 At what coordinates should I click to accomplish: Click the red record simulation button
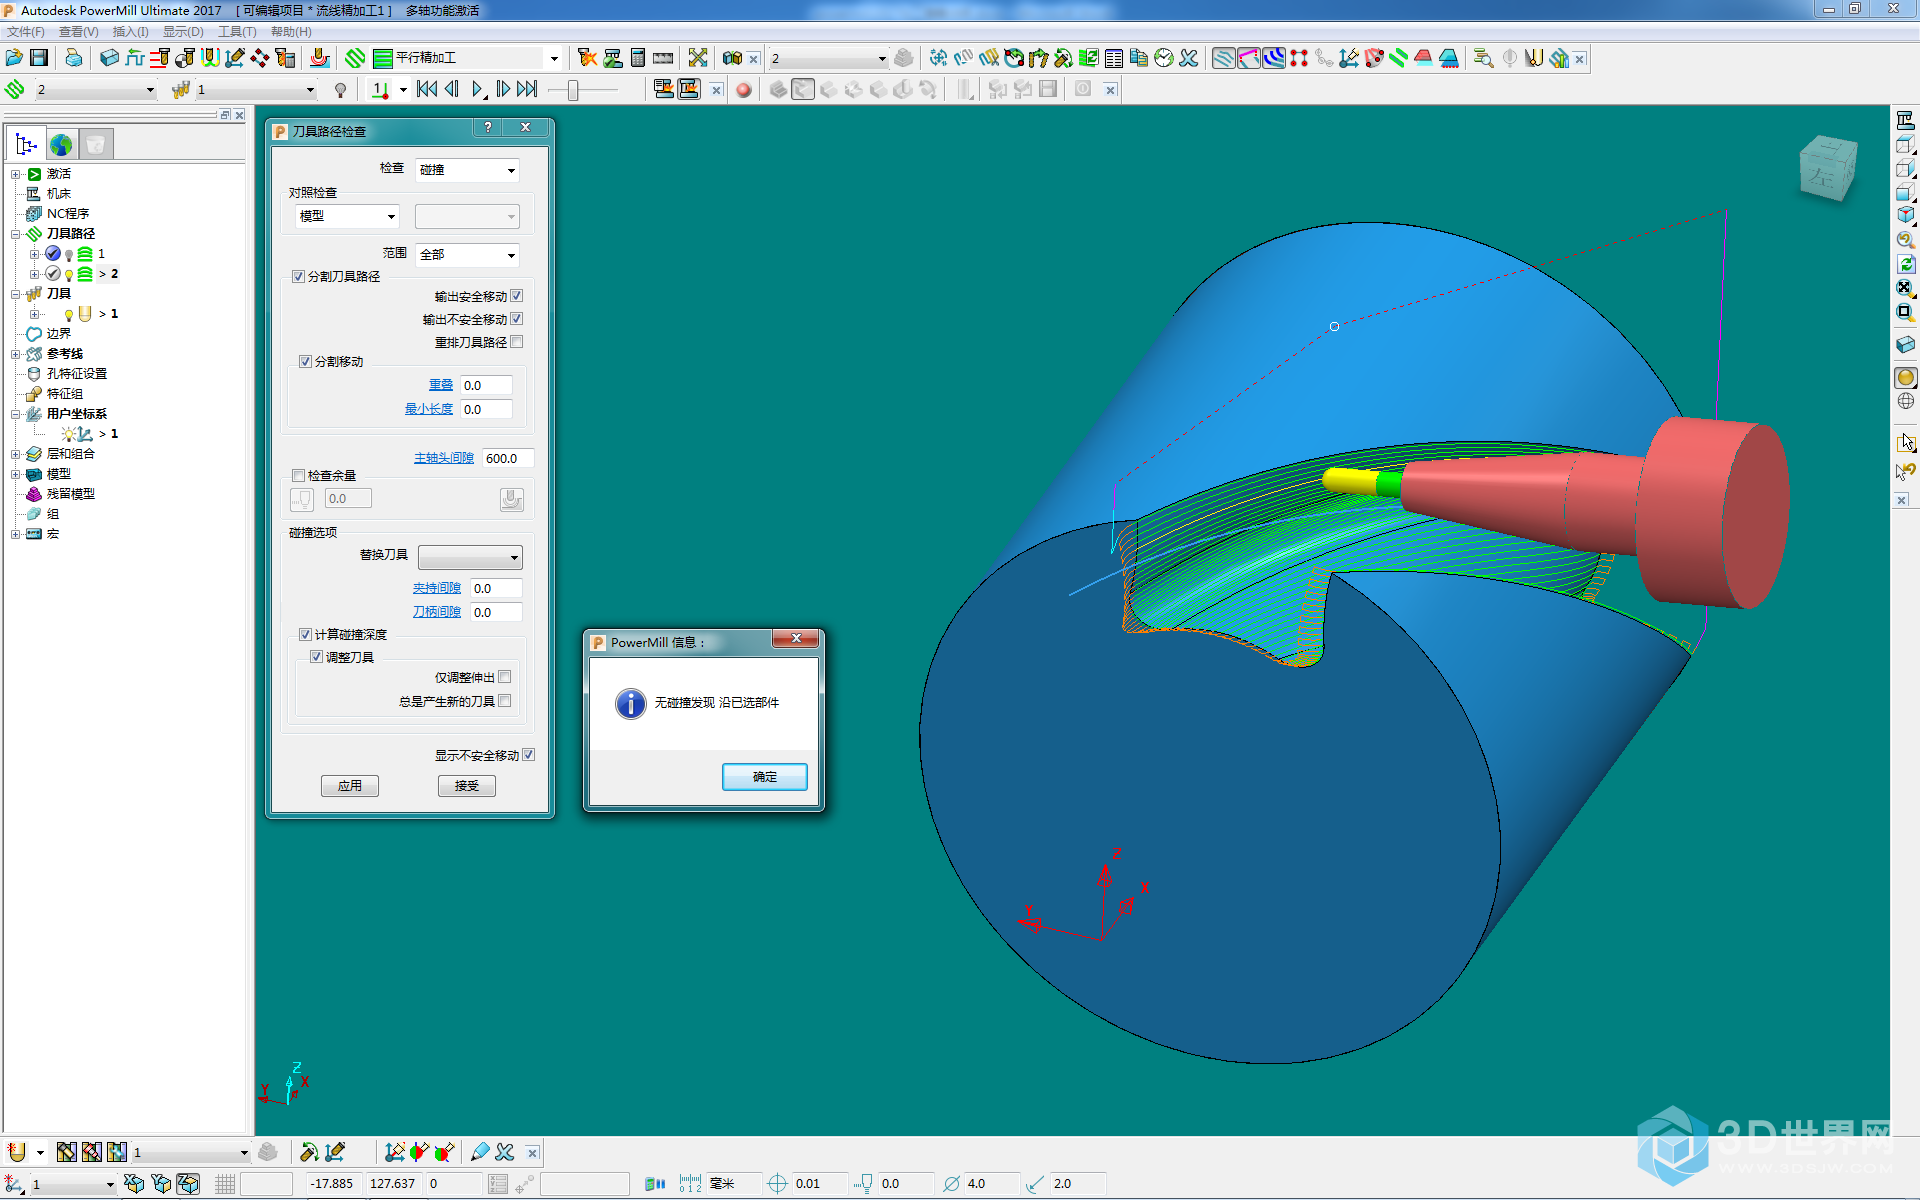743,90
